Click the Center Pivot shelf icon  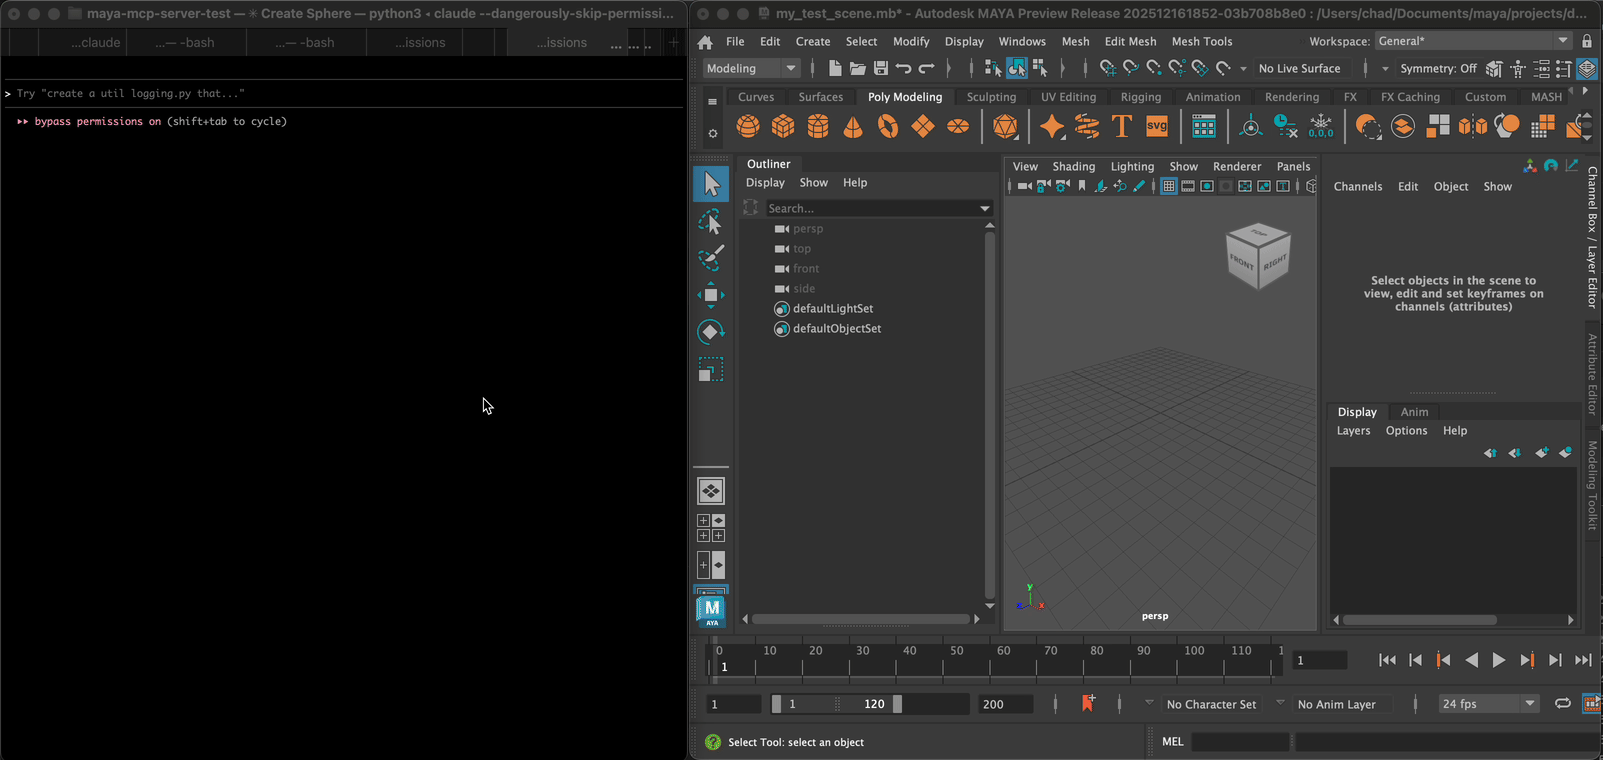click(1251, 127)
